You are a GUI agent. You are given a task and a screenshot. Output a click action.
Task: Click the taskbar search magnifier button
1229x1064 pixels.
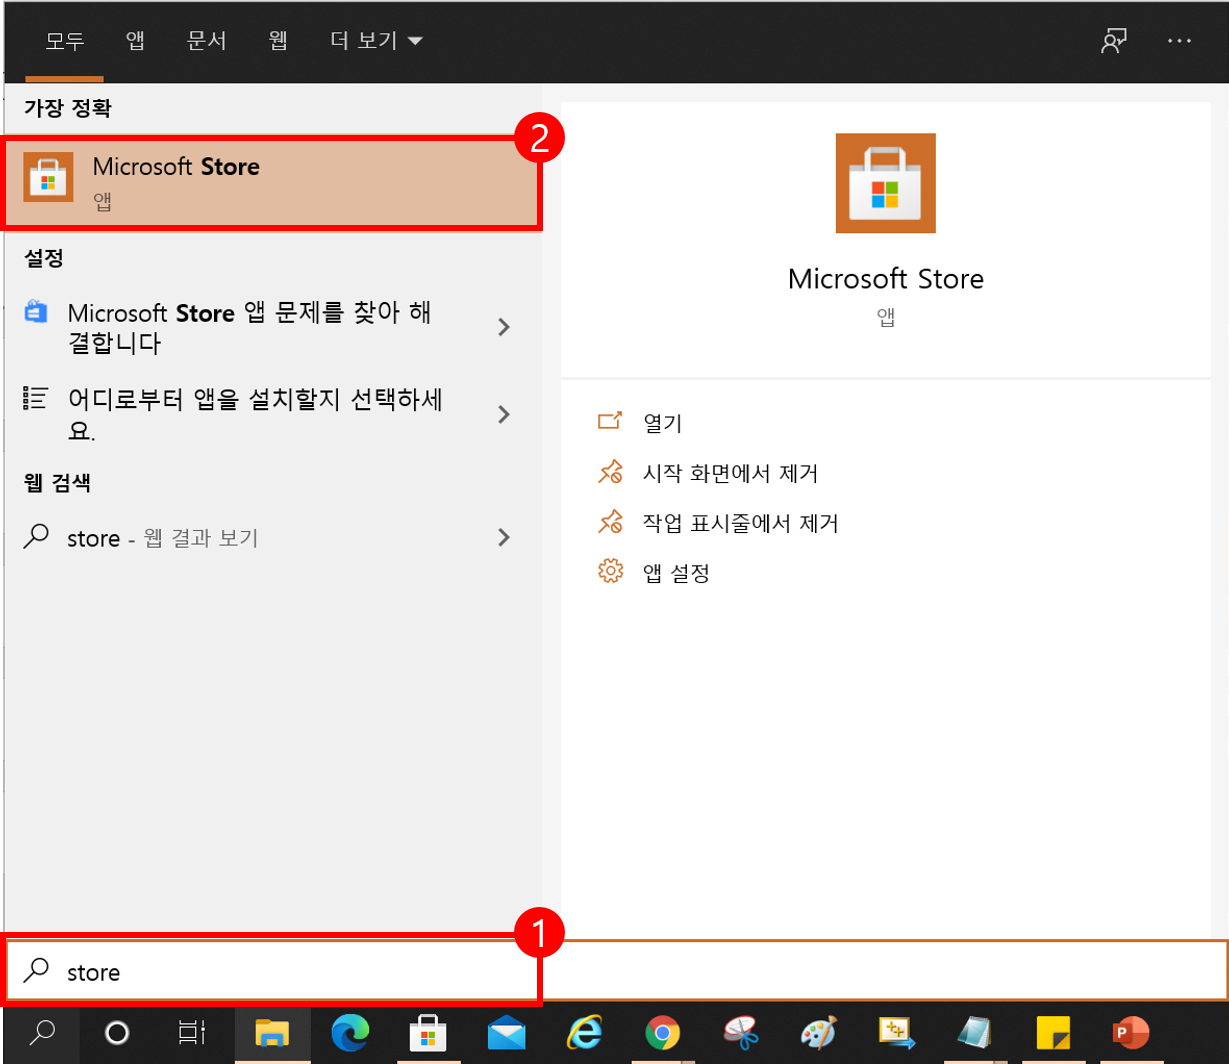click(x=40, y=1033)
